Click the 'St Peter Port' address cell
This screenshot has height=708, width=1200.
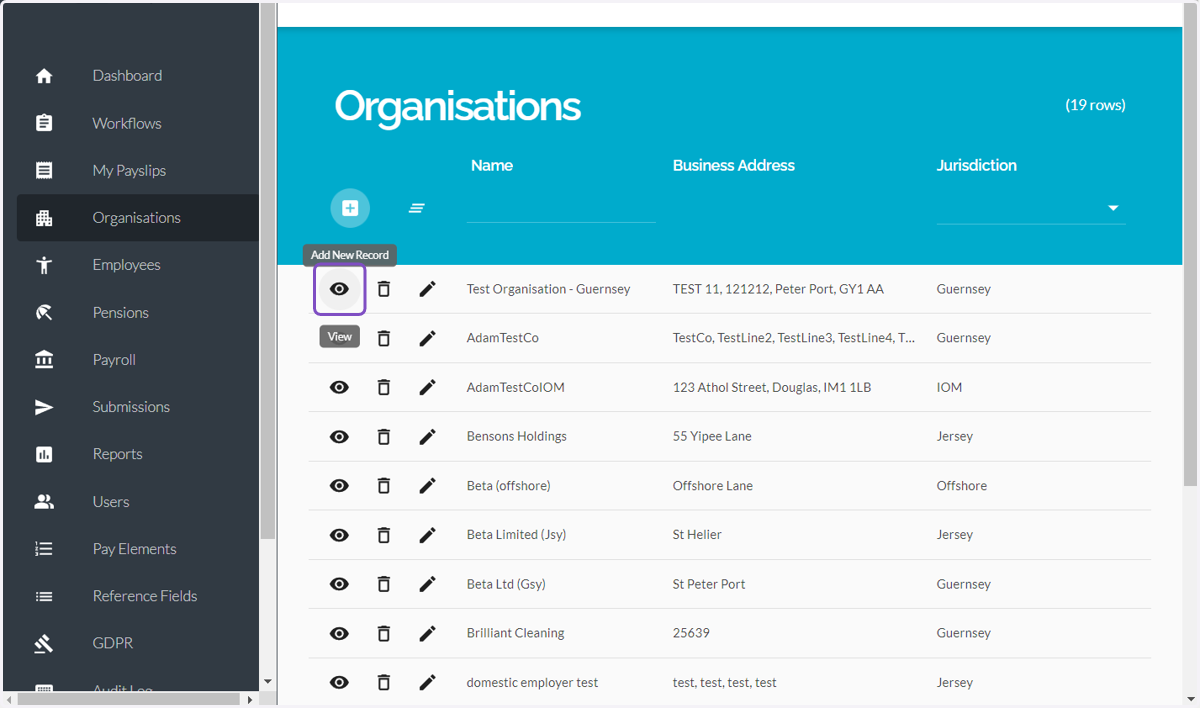coord(709,584)
